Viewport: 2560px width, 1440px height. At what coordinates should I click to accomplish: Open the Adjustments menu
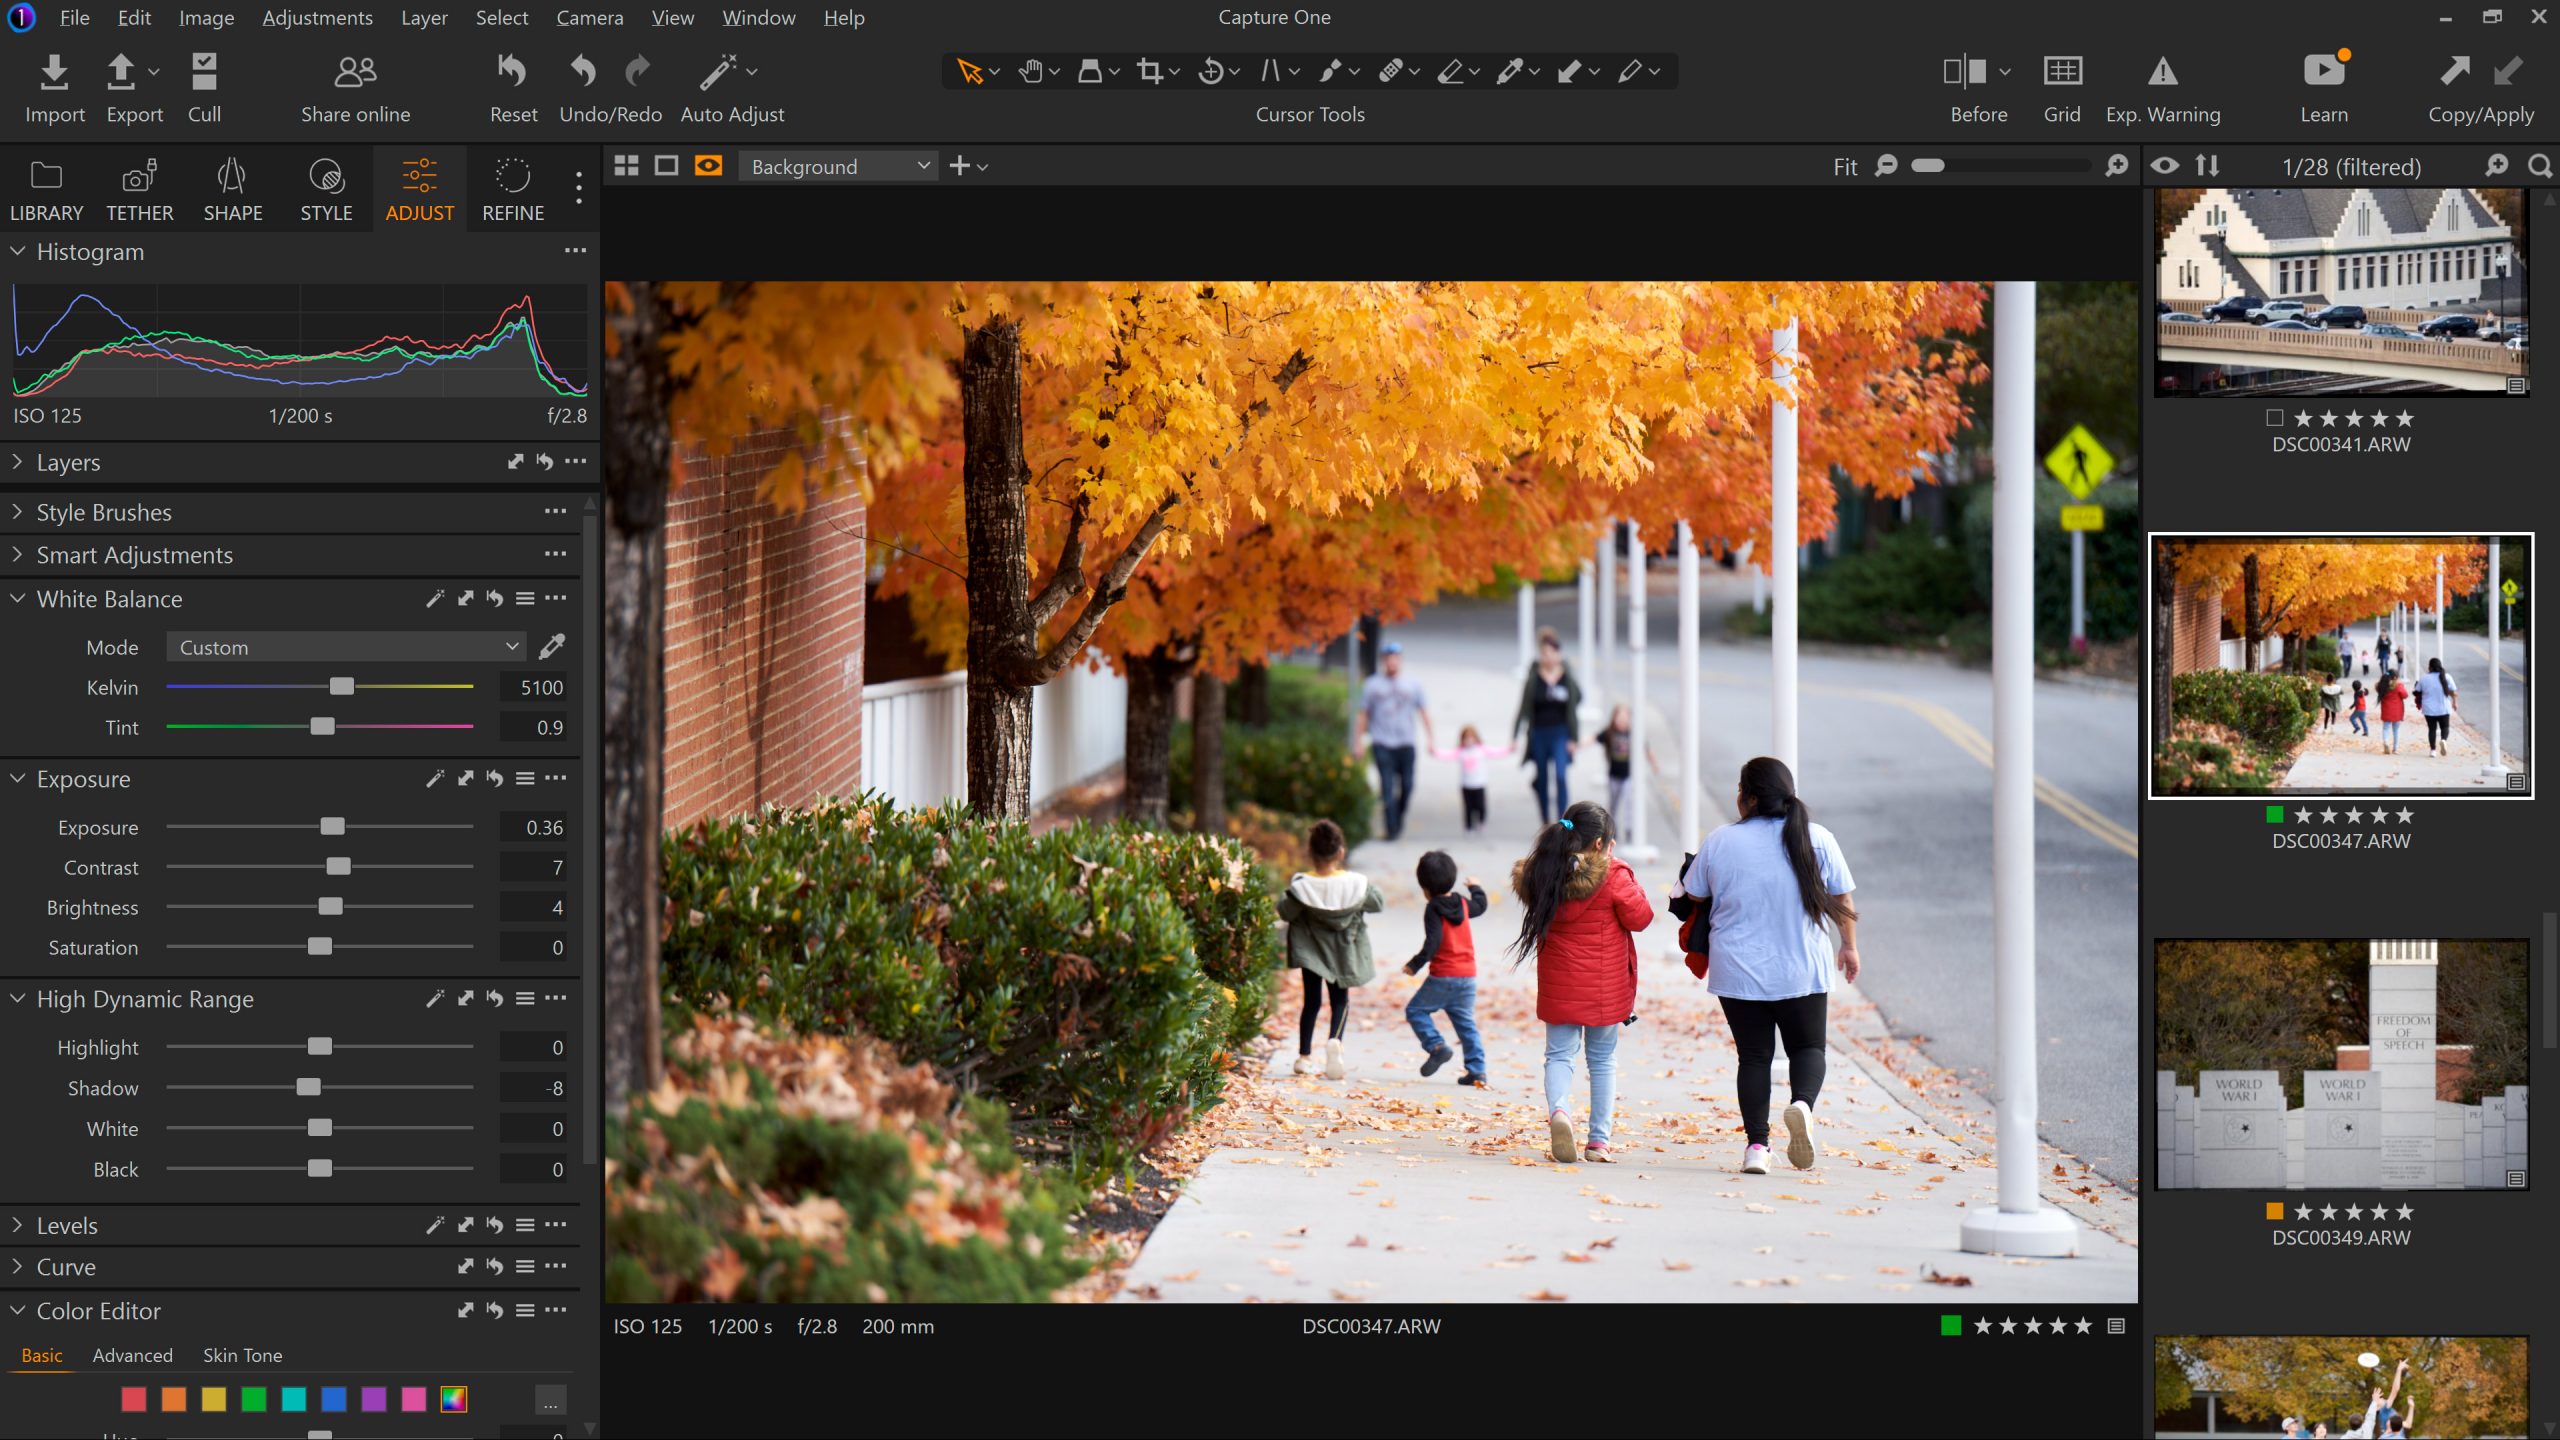click(x=316, y=18)
